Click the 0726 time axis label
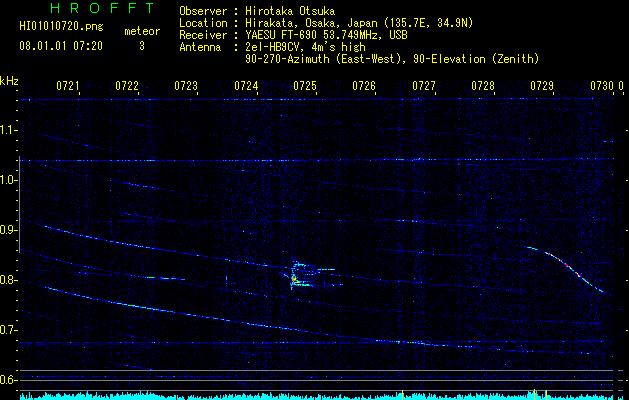This screenshot has height=400, width=629. point(364,85)
